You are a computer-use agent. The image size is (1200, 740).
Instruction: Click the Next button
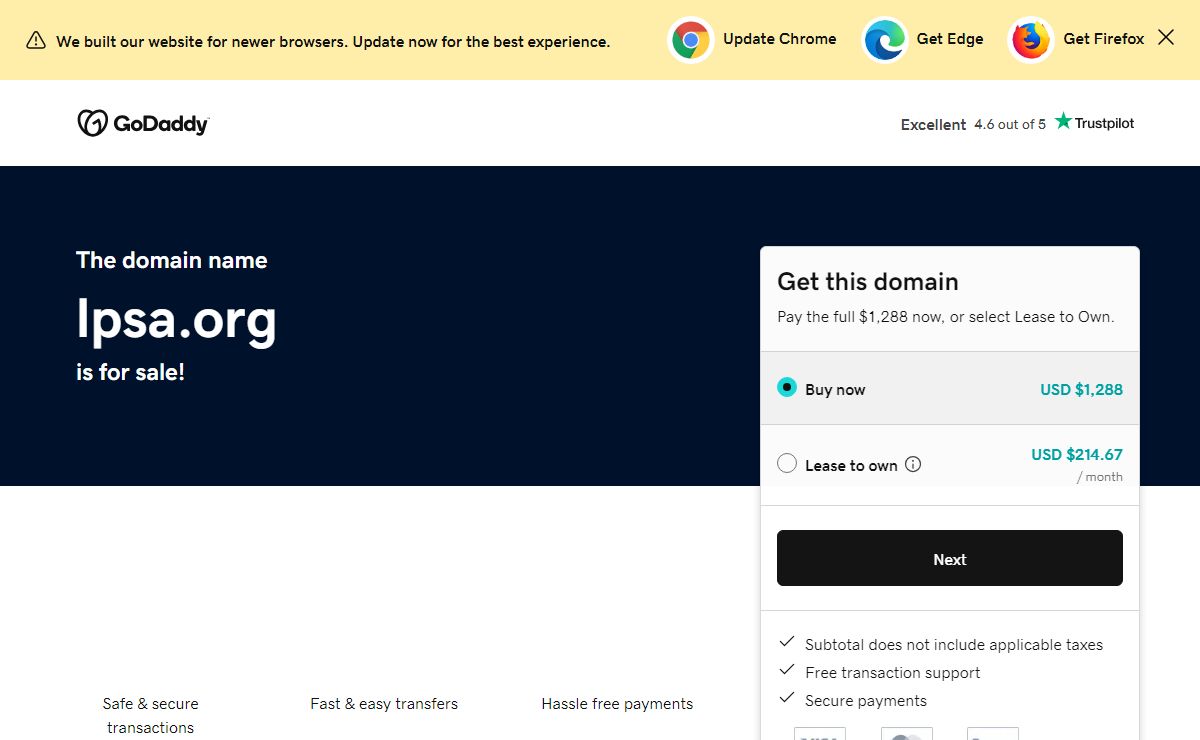coord(950,558)
